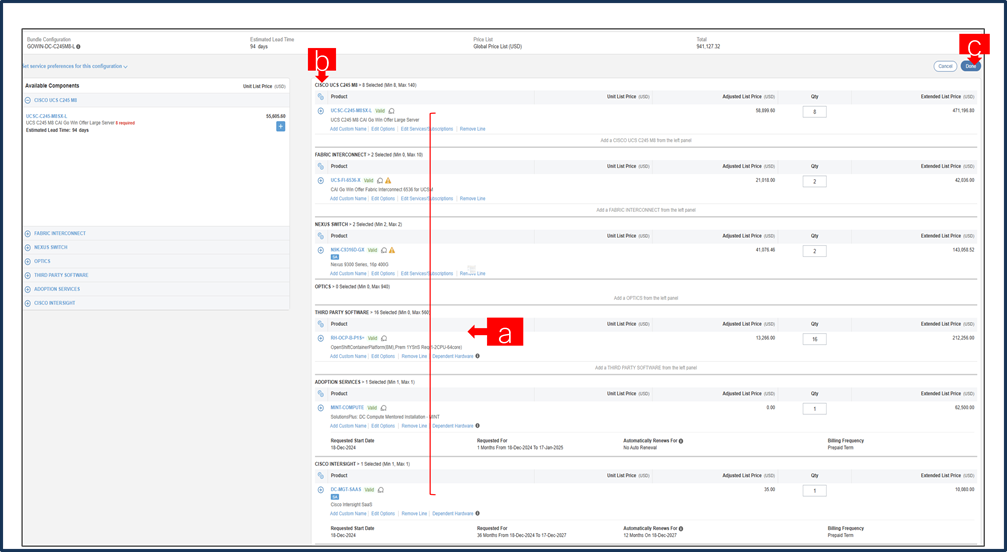Screen dimensions: 1007x552
Task: Expand the MINT-COMPUTE product row
Action: point(320,408)
